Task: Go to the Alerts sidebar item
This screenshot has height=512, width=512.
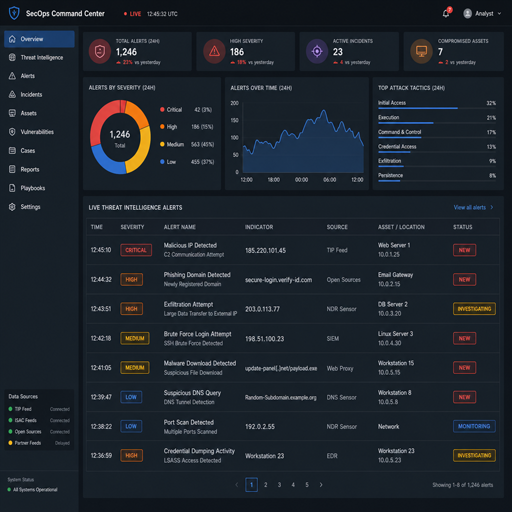Action: [x=39, y=76]
